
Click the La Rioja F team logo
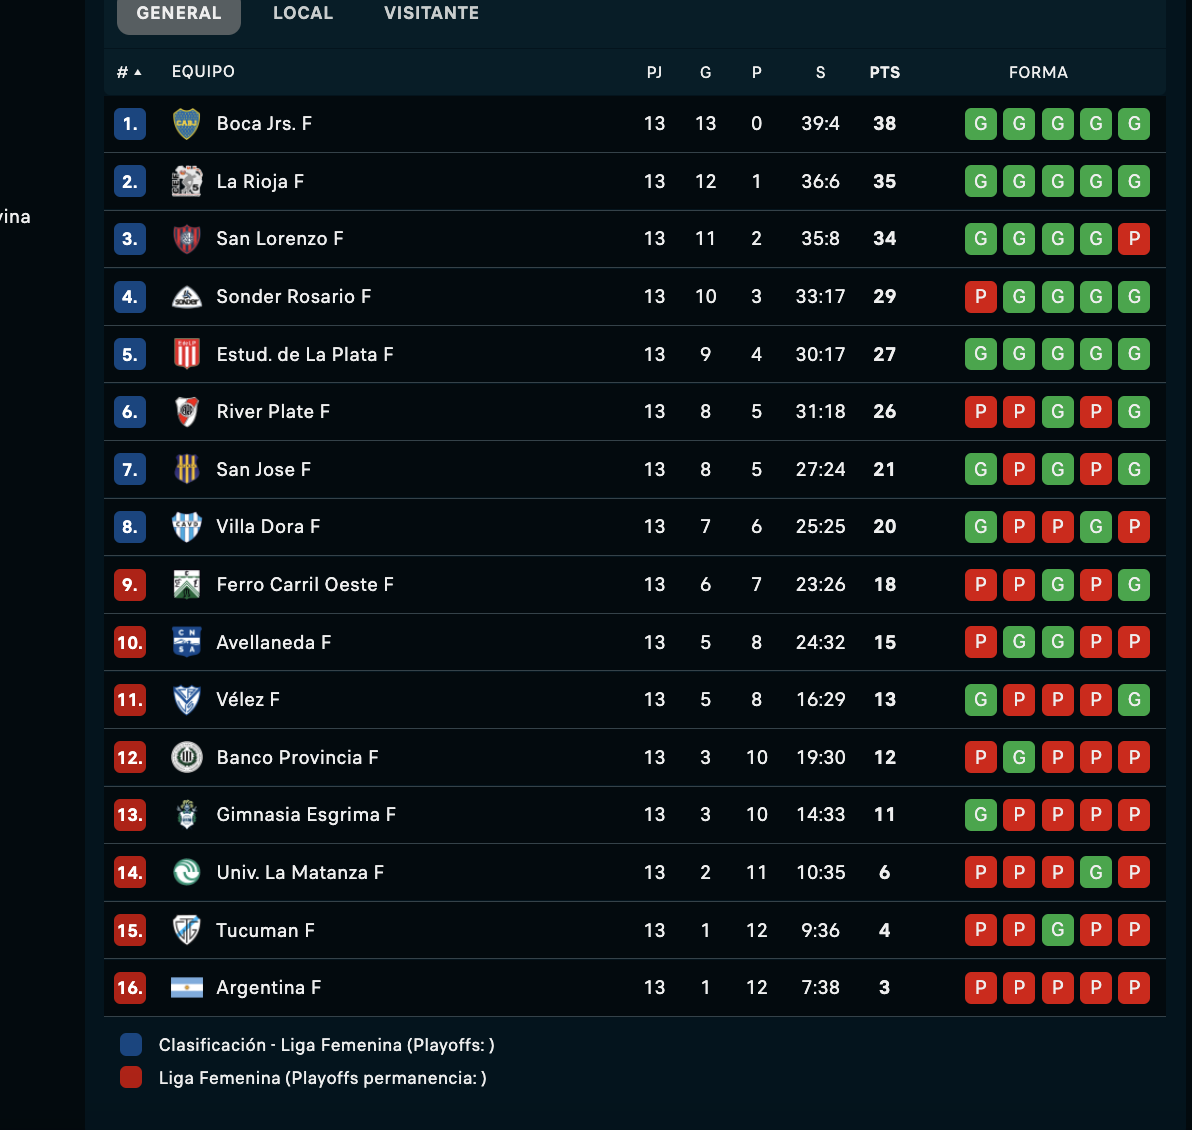click(x=187, y=182)
